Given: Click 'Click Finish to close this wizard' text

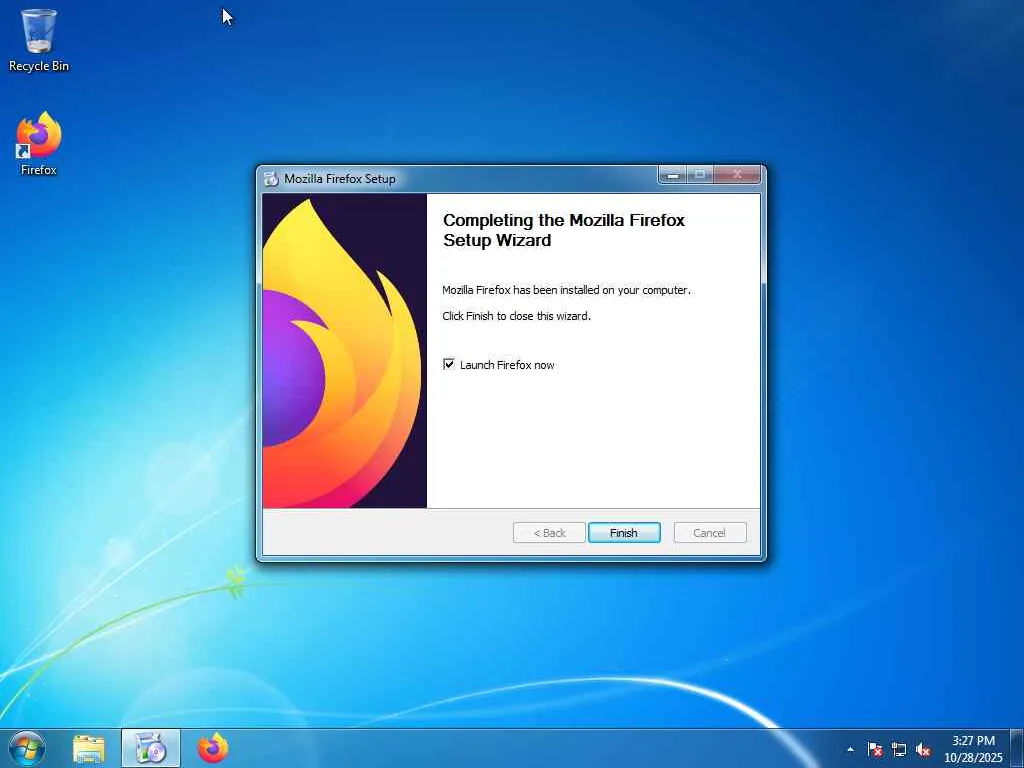Looking at the screenshot, I should 516,316.
